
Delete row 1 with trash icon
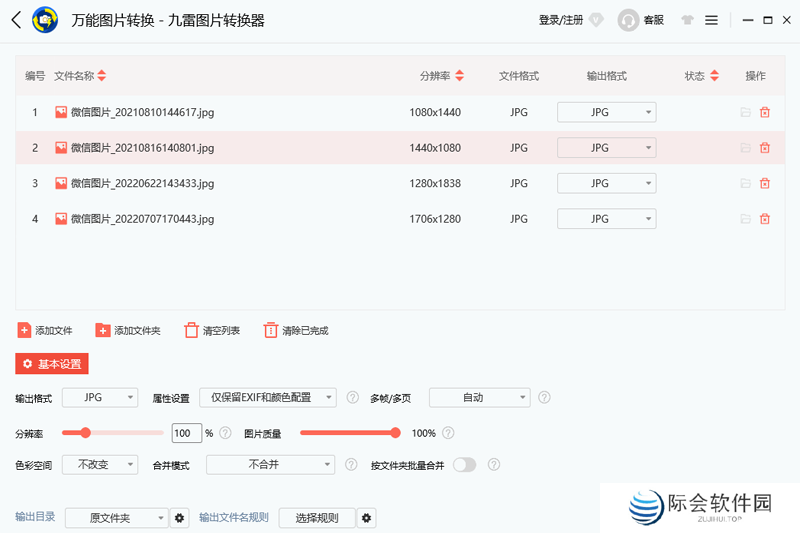[x=765, y=113]
